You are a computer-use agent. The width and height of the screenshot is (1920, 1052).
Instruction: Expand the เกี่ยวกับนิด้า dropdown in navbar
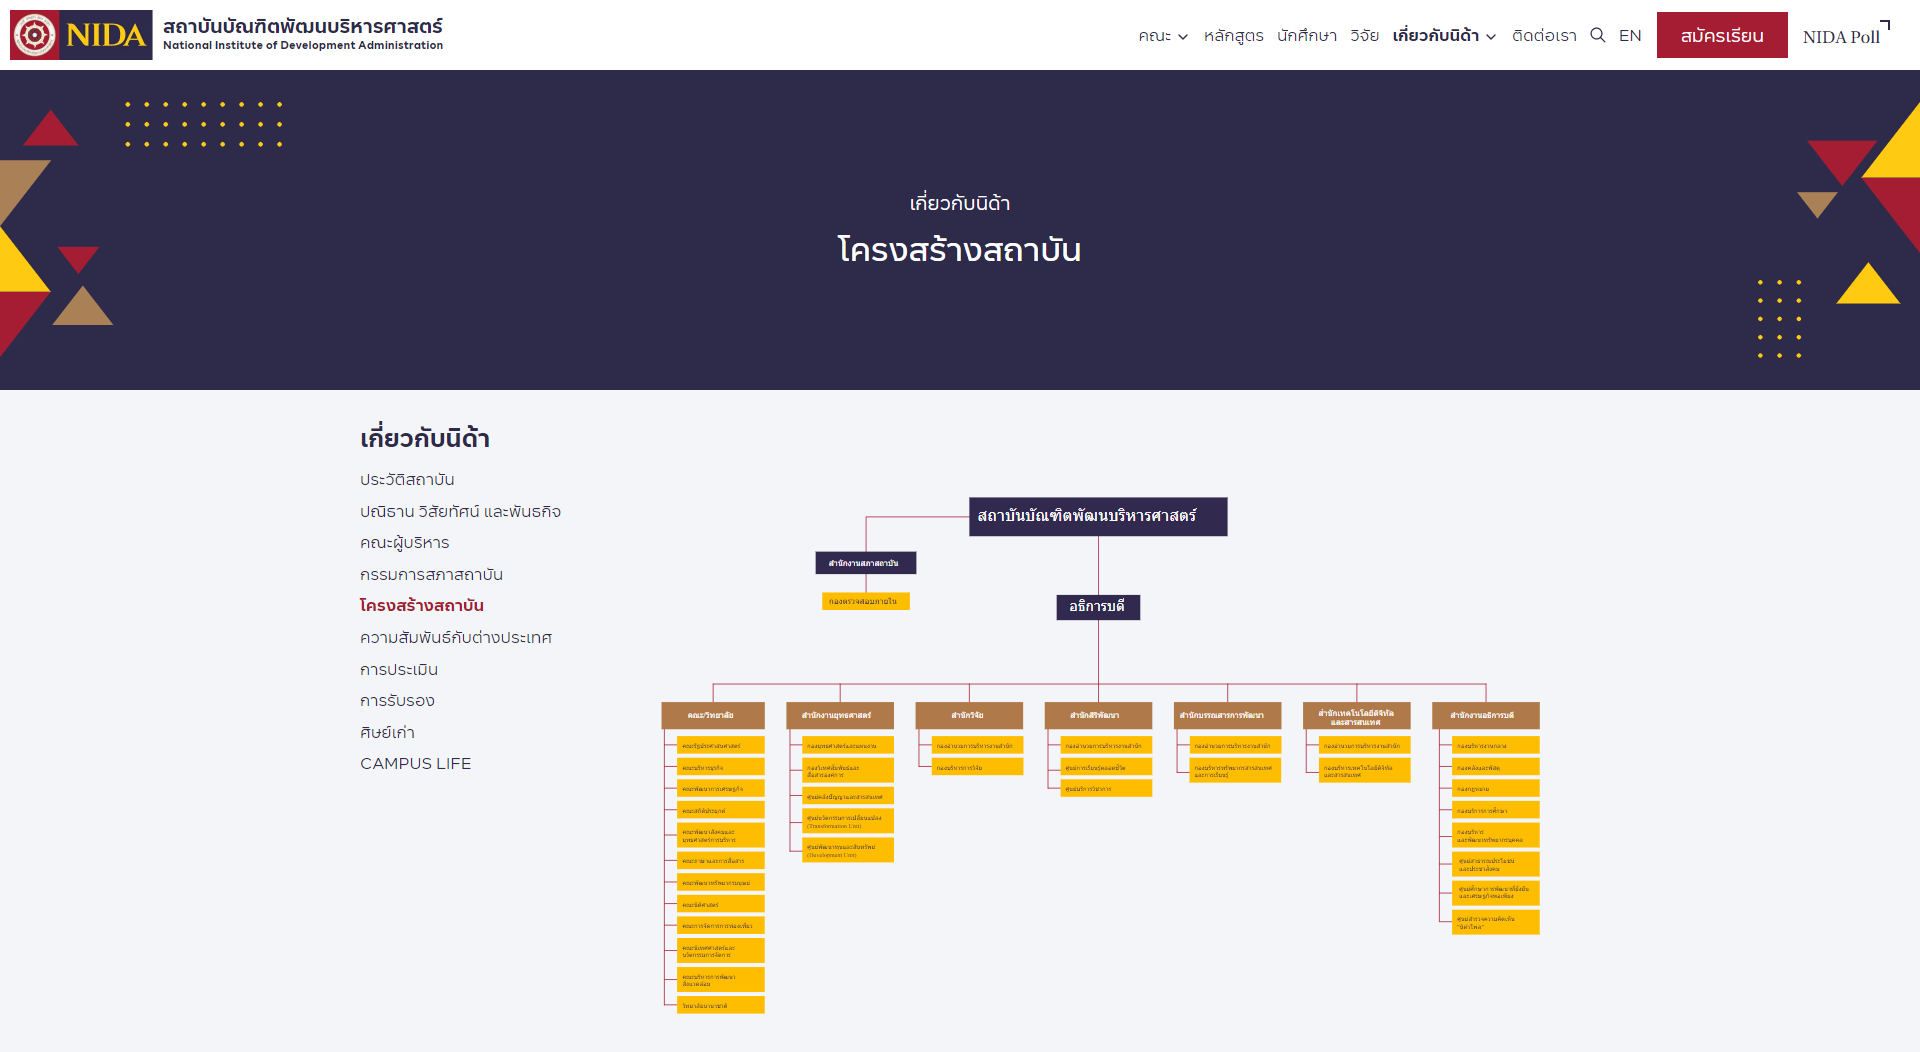pyautogui.click(x=1444, y=36)
